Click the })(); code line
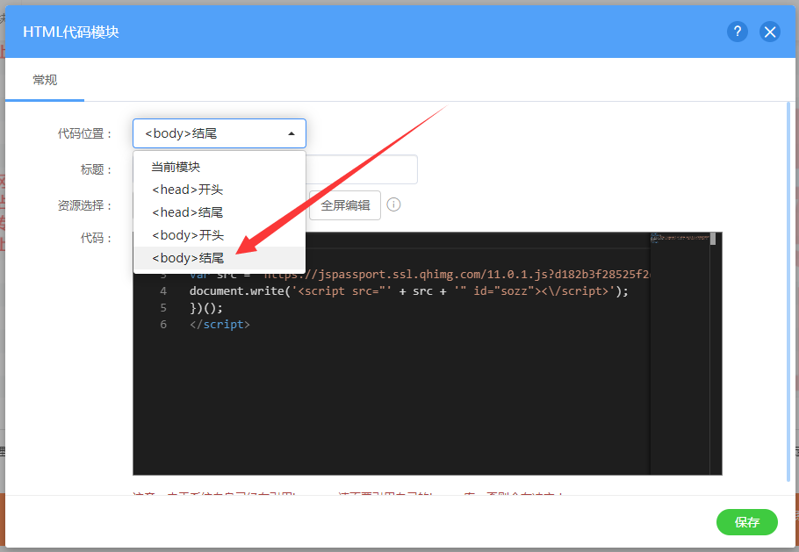 point(206,308)
